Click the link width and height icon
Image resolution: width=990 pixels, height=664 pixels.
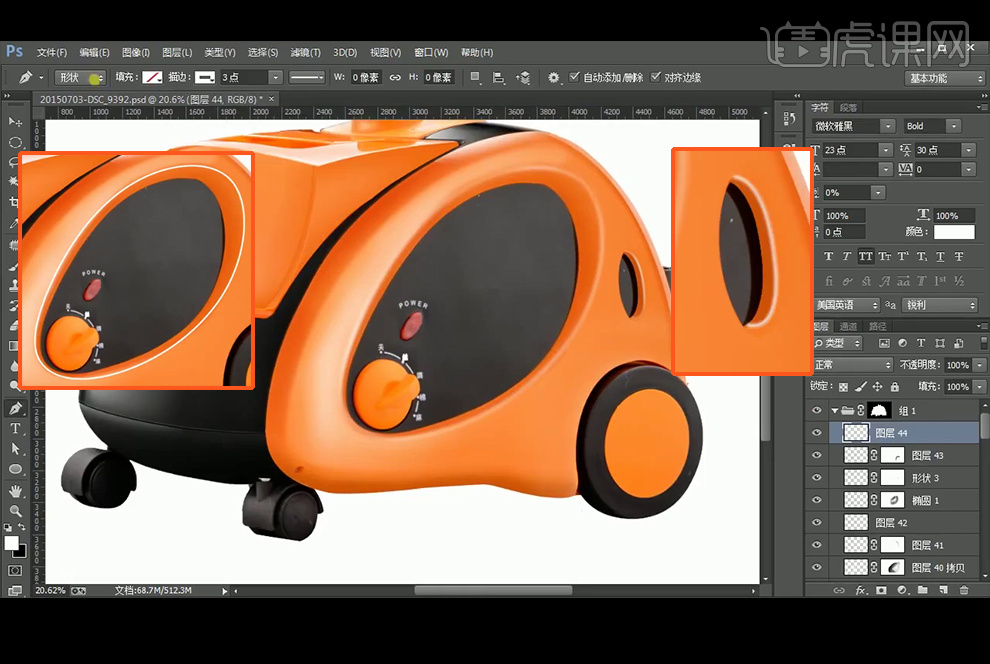[395, 77]
